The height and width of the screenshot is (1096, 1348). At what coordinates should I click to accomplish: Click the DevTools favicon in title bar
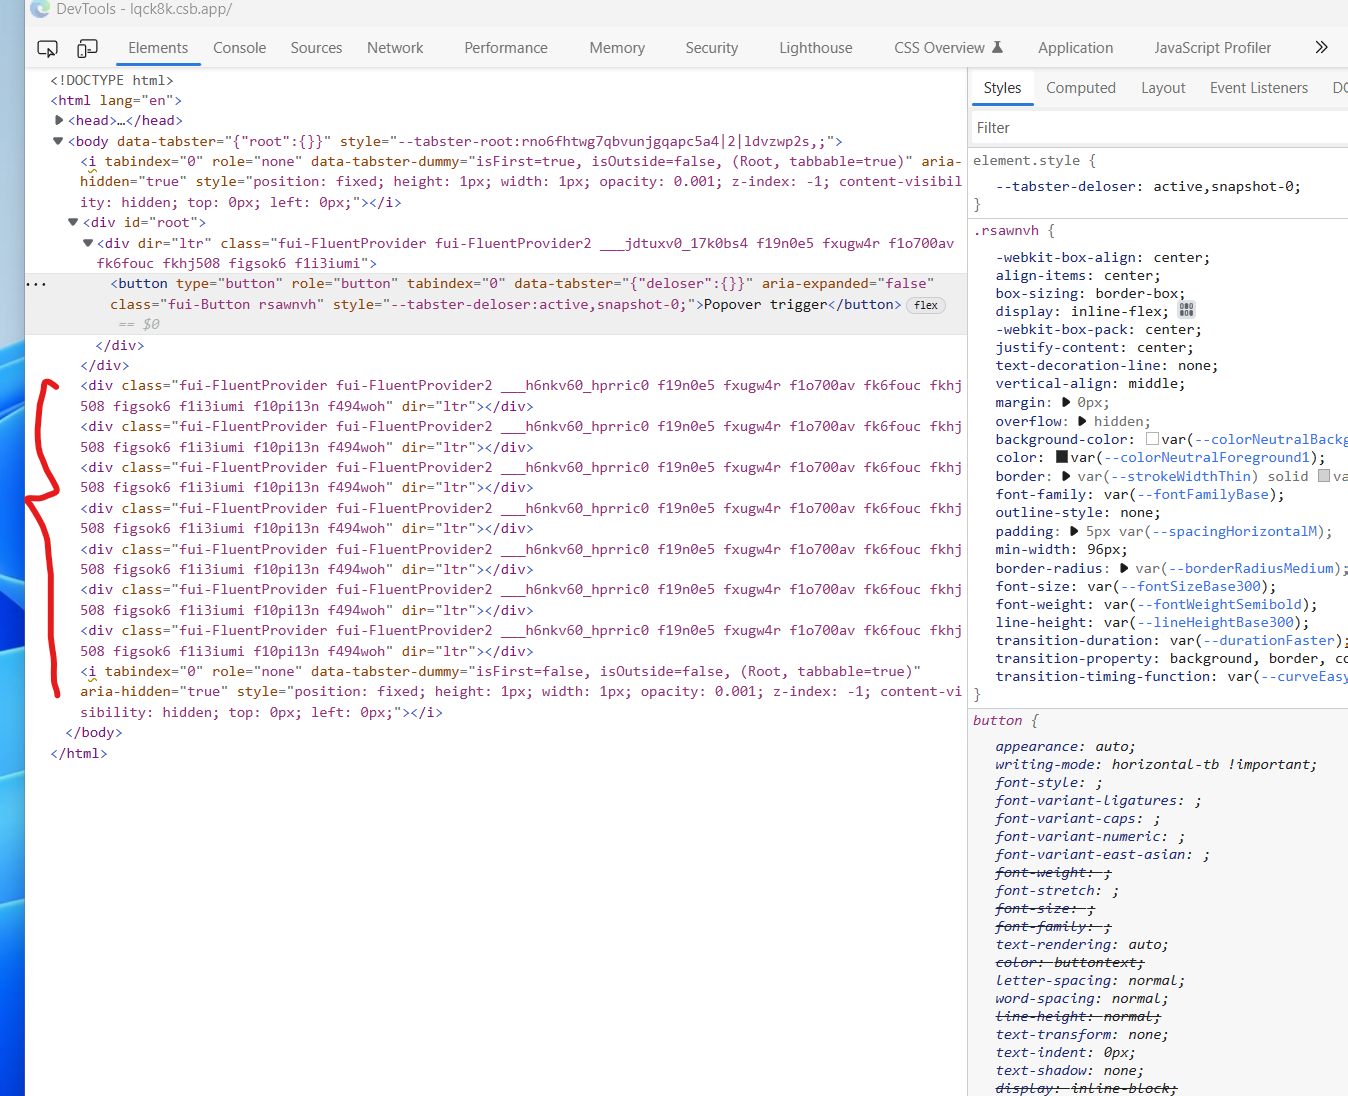tap(39, 10)
